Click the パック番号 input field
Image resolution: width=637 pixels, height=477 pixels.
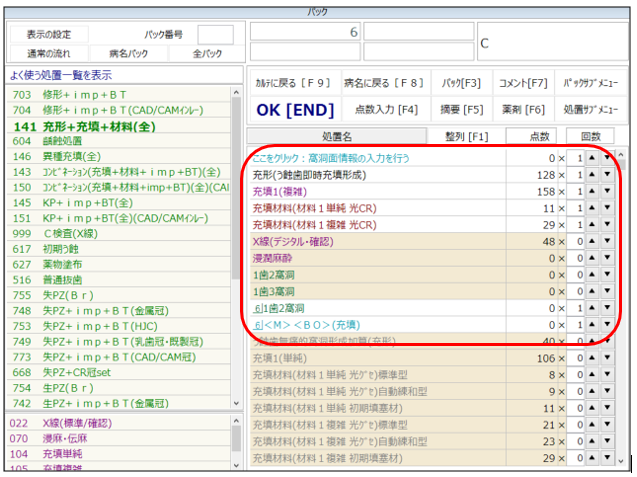tap(216, 35)
